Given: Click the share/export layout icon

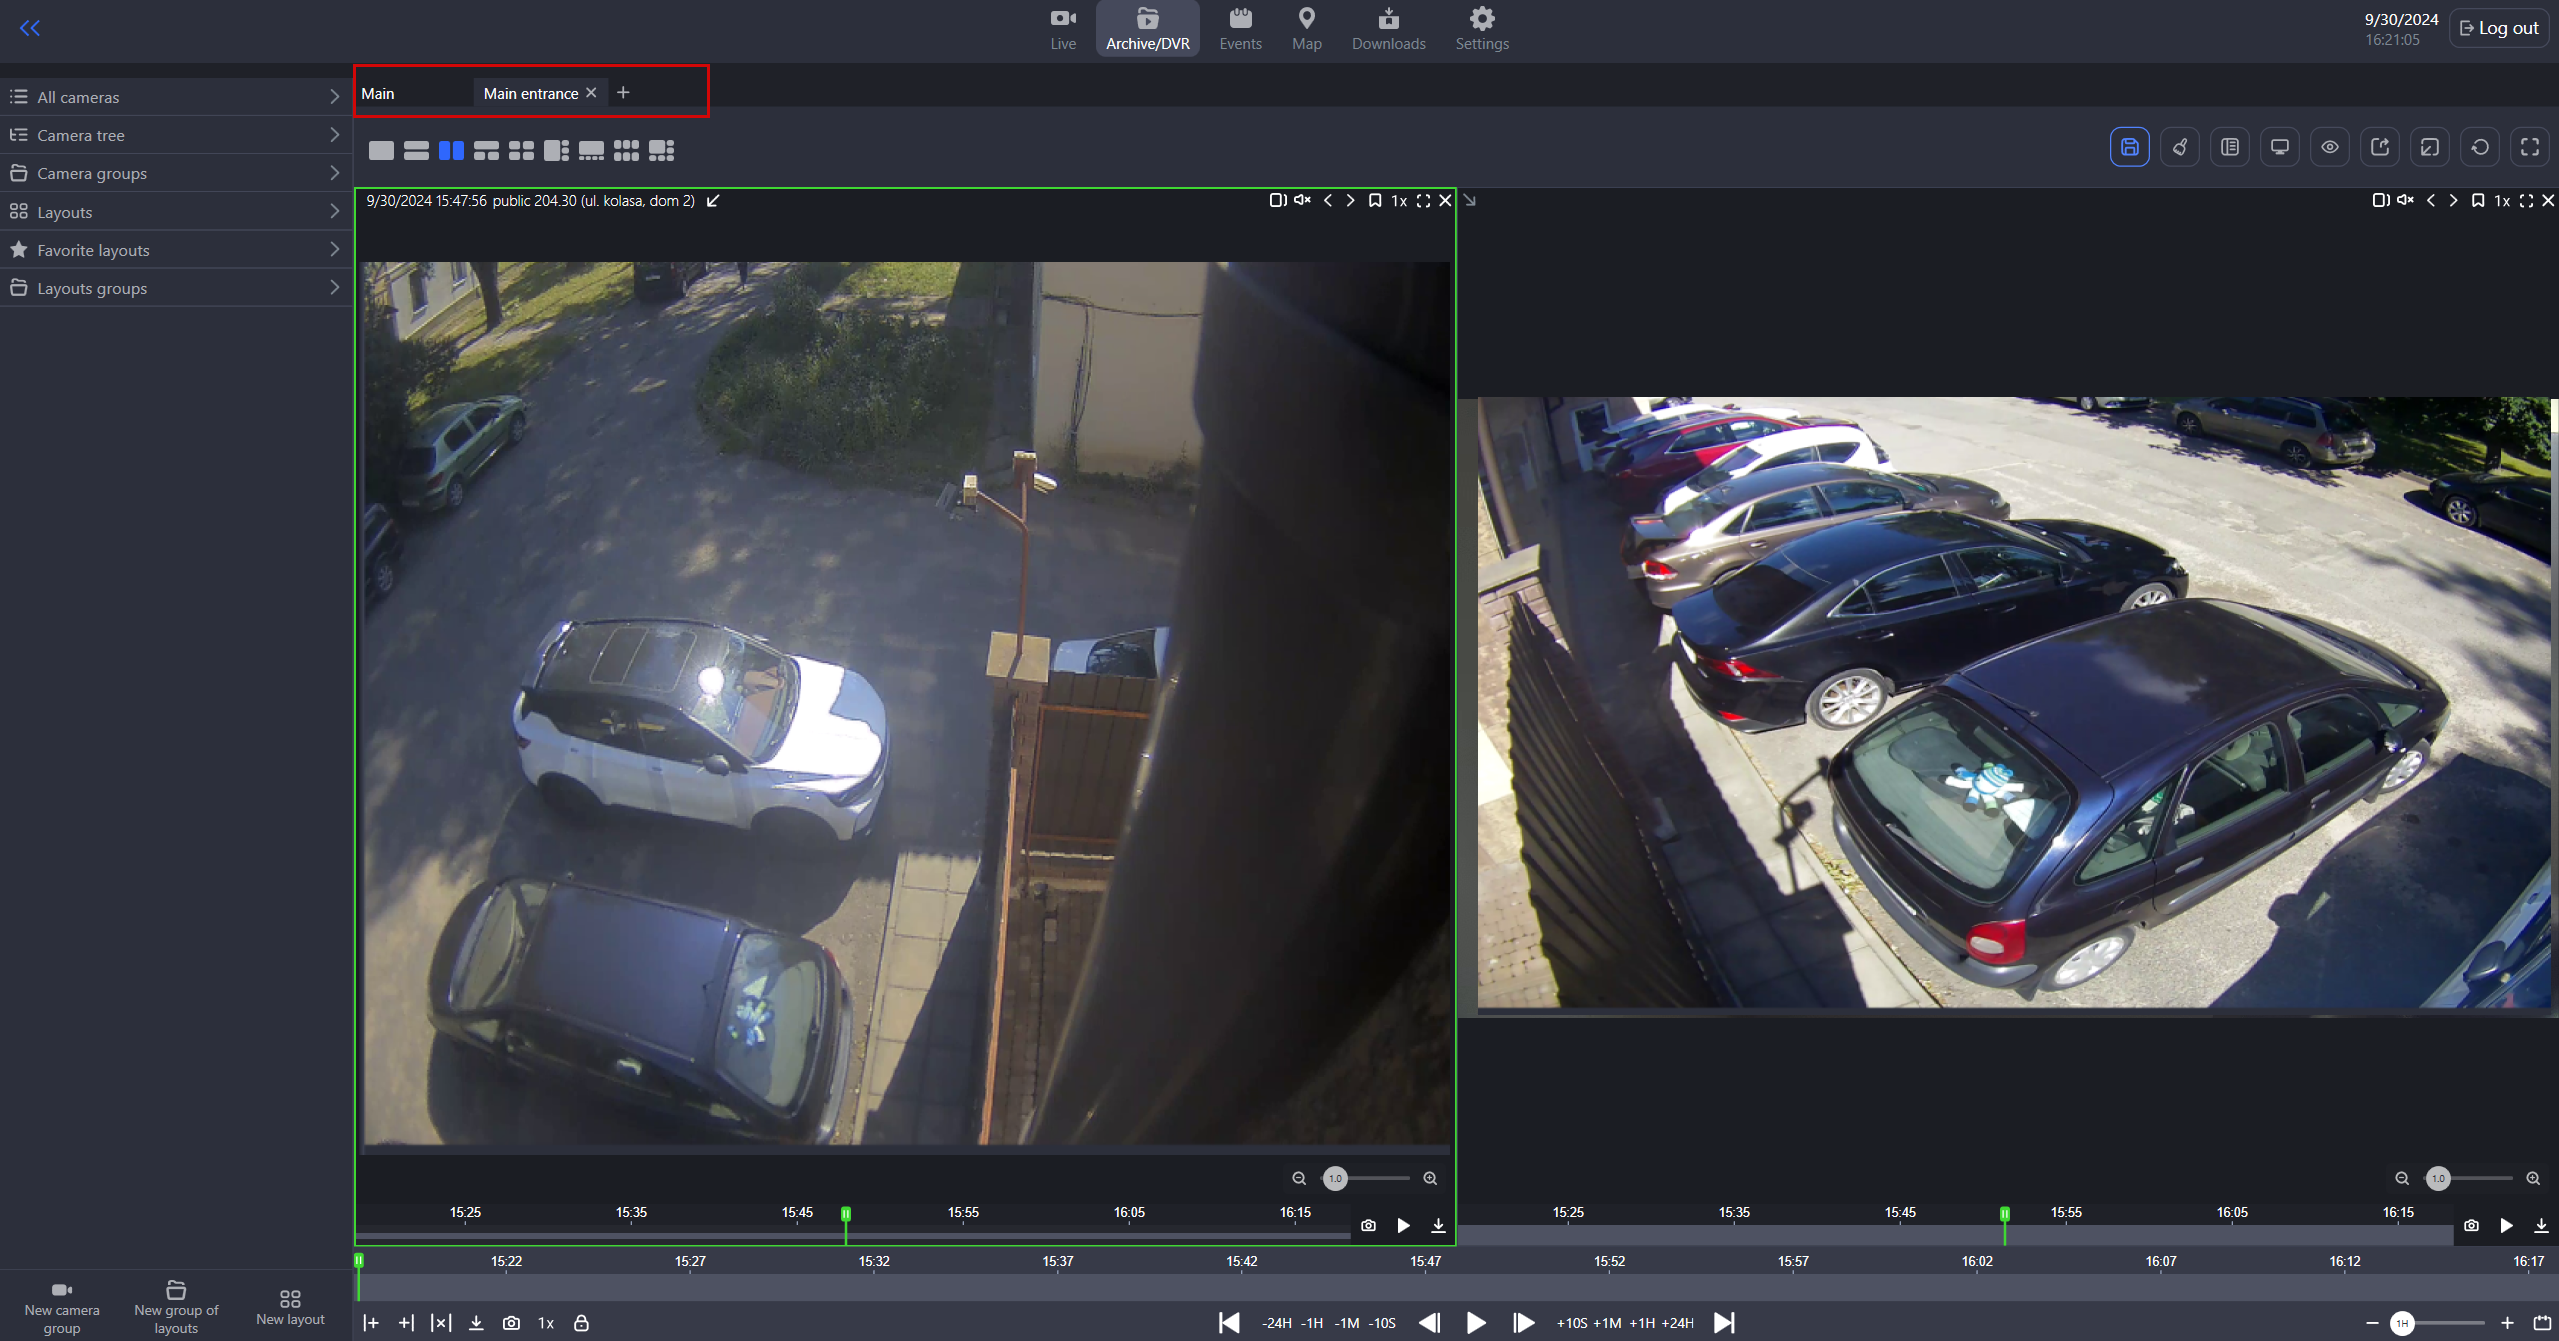Looking at the screenshot, I should [2379, 147].
